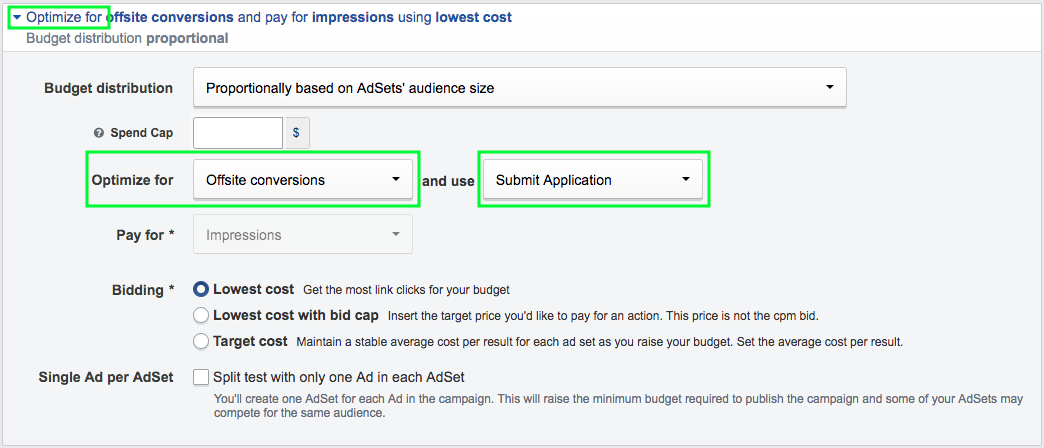Click 'lowest cost' in the header summary
The height and width of the screenshot is (448, 1044).
click(474, 18)
